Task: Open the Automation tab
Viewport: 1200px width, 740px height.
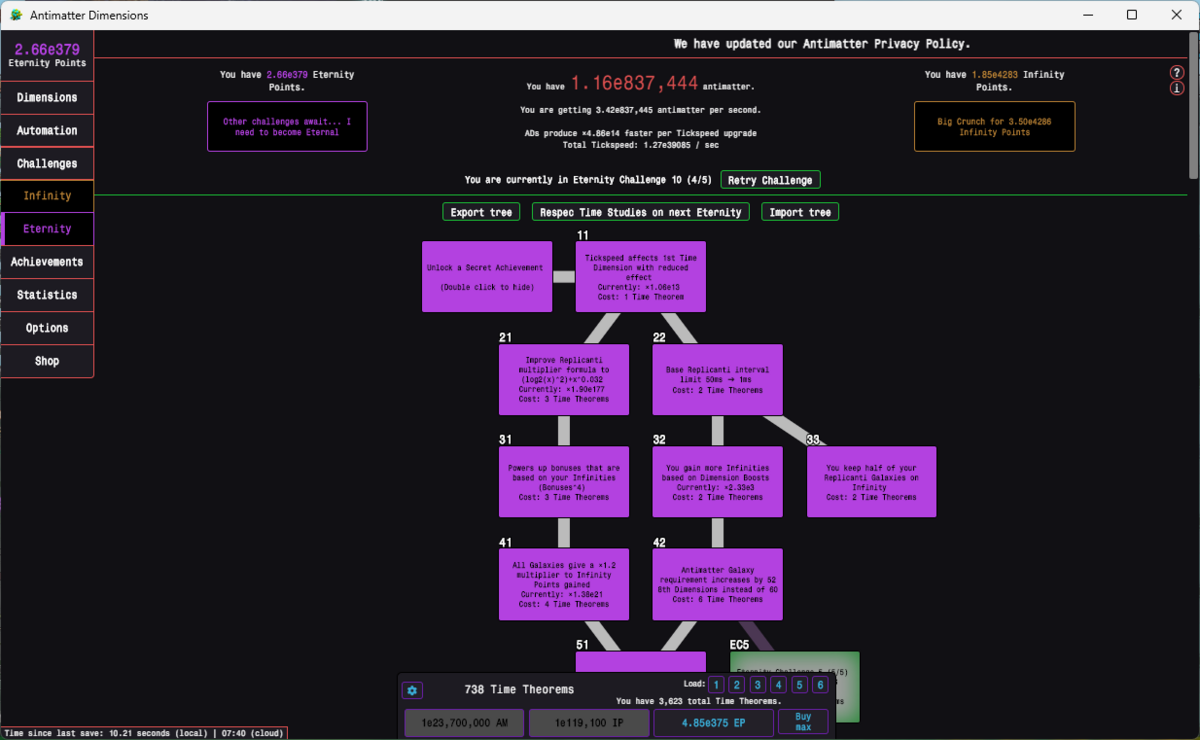Action: [47, 130]
